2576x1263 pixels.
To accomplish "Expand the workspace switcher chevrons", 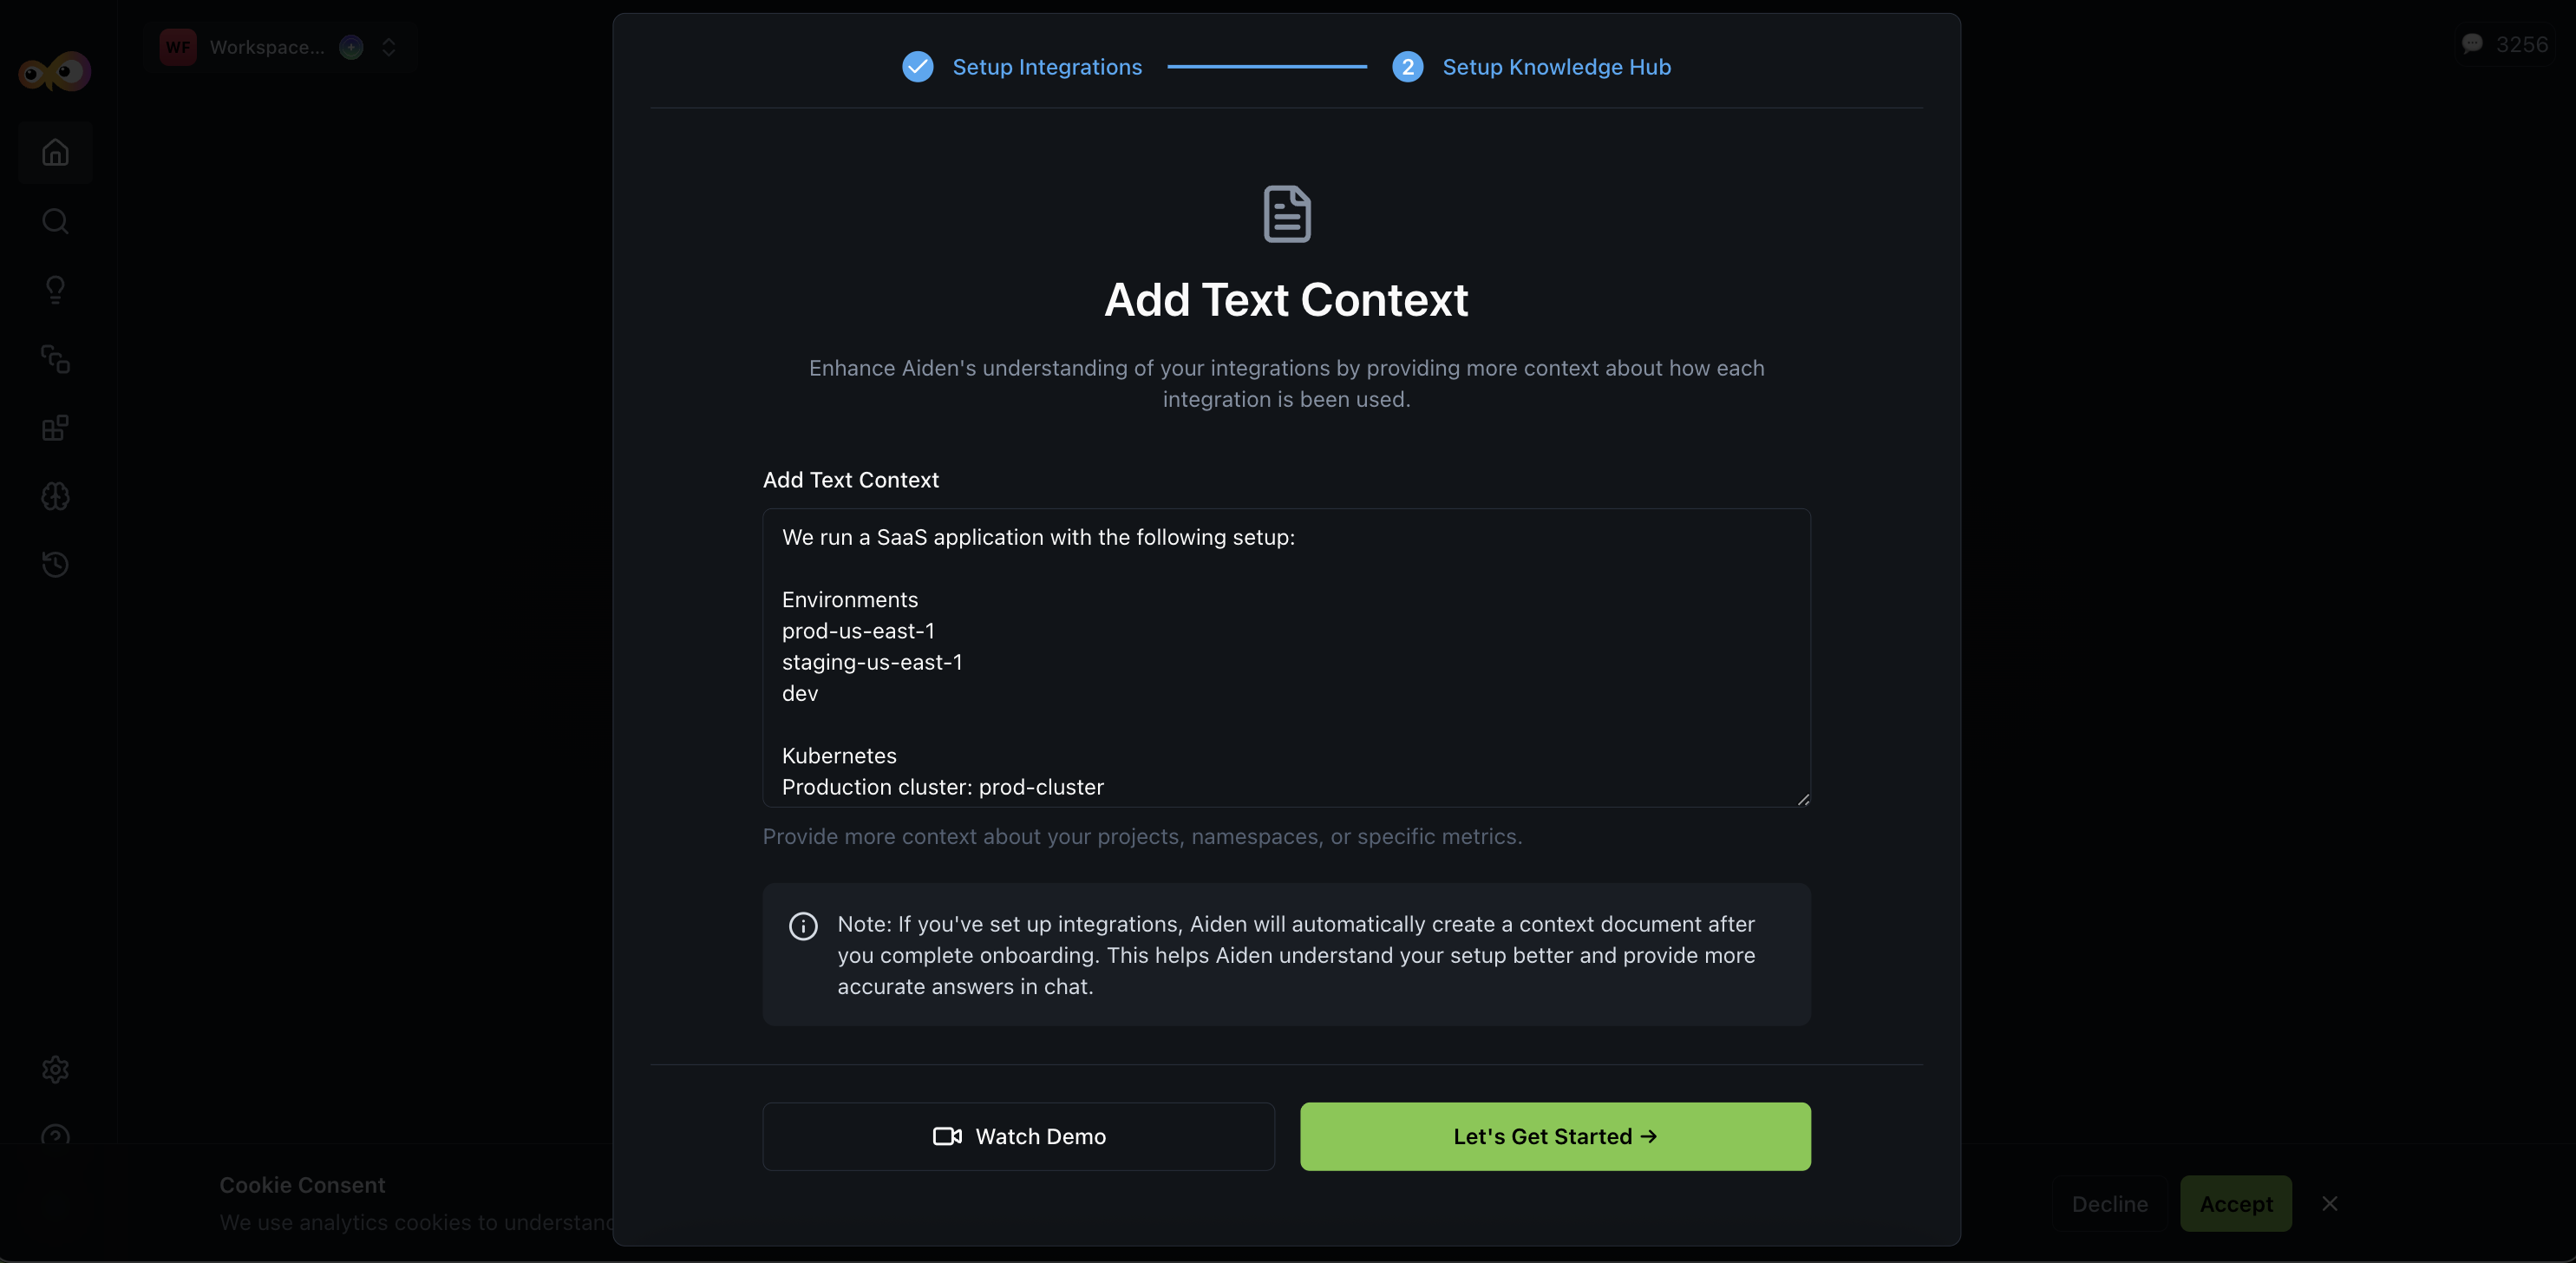I will point(389,47).
